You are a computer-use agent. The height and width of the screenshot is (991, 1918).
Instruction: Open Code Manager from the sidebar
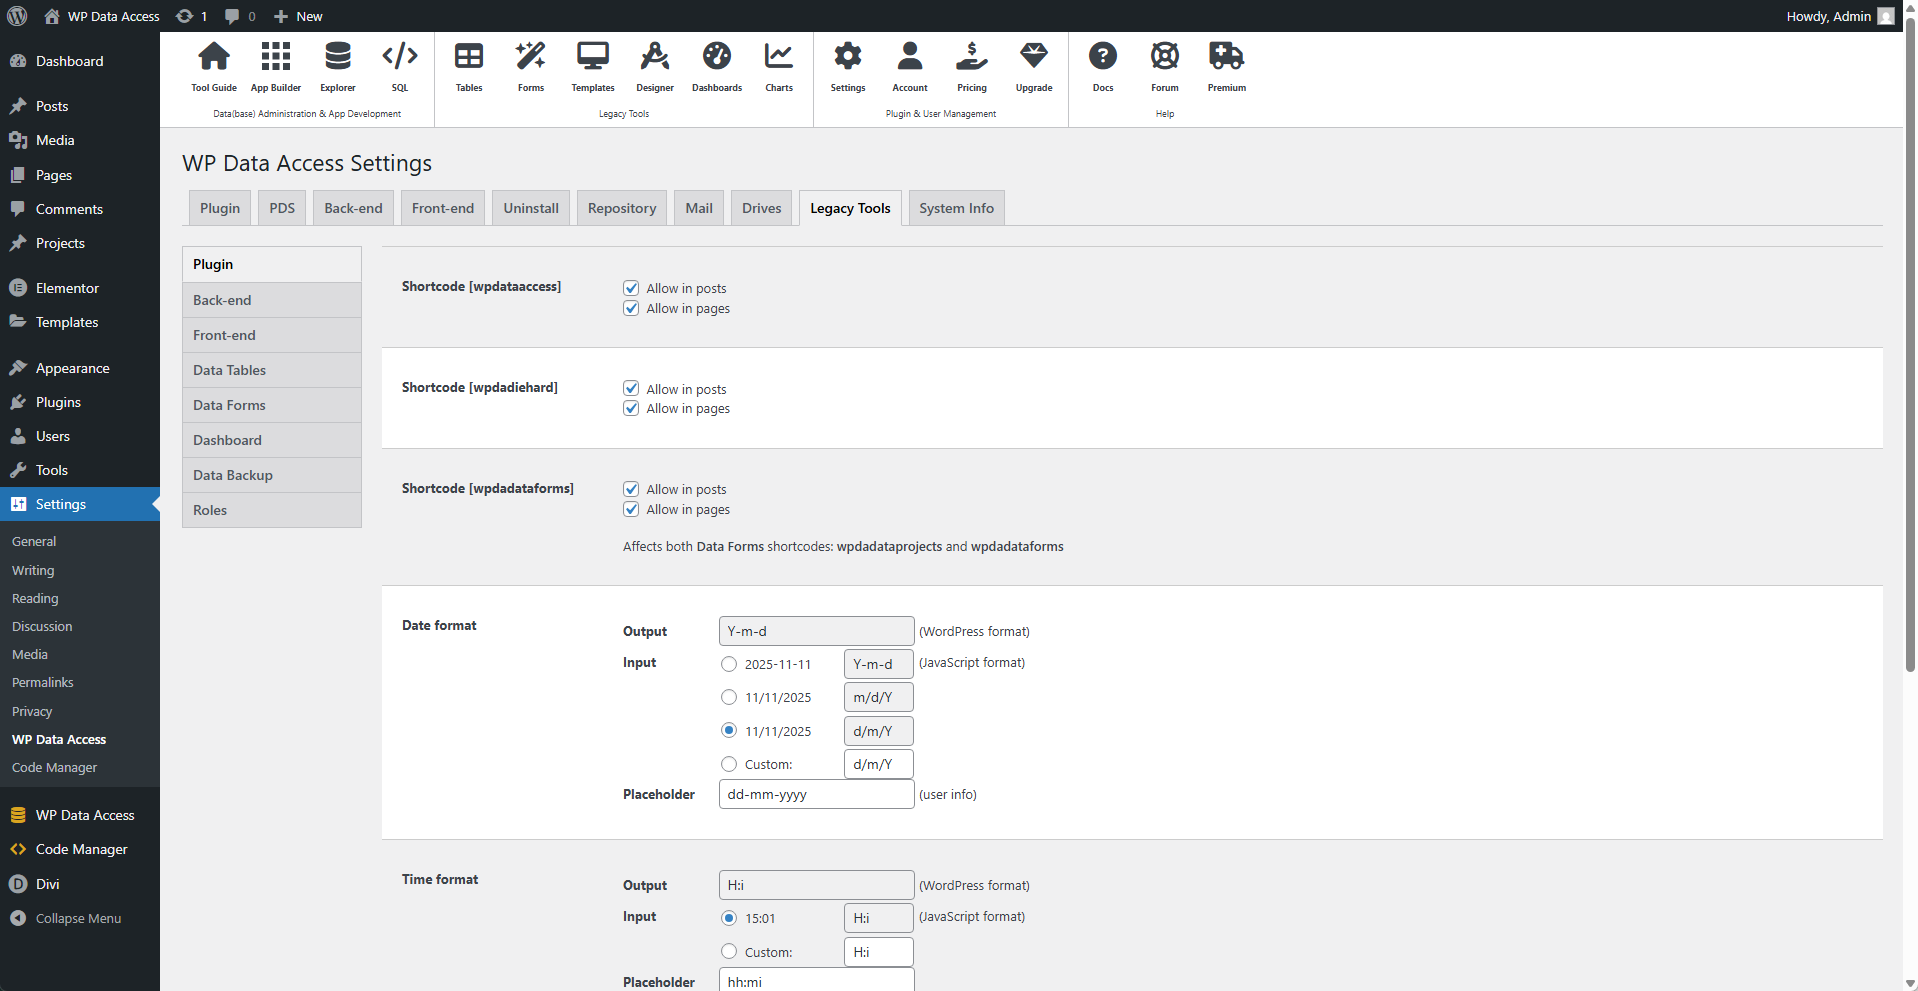tap(81, 849)
